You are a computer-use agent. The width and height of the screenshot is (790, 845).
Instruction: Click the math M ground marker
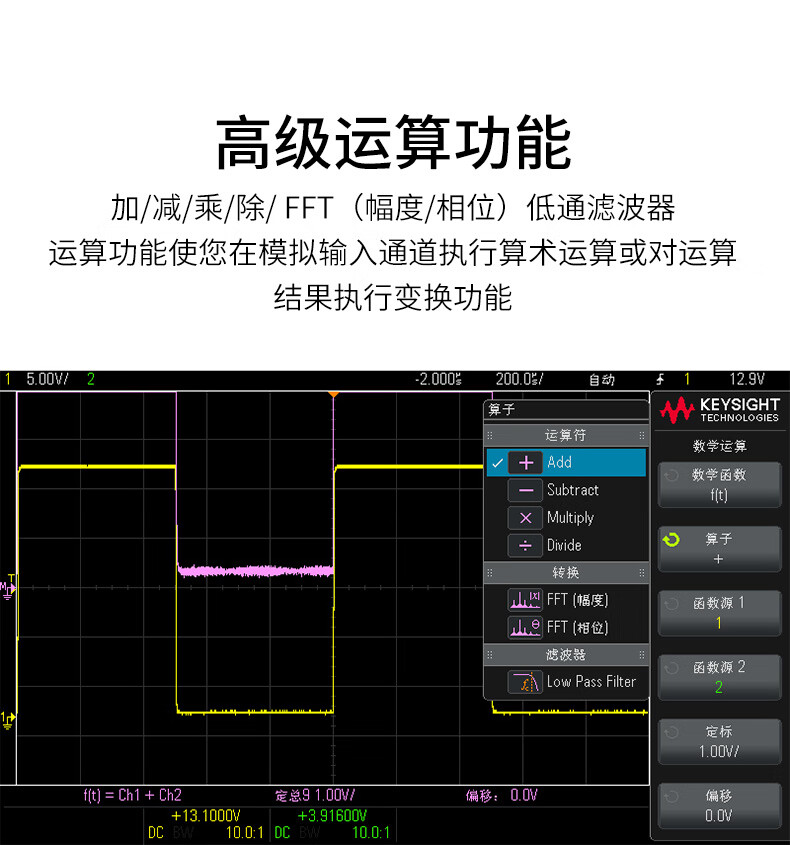point(8,590)
